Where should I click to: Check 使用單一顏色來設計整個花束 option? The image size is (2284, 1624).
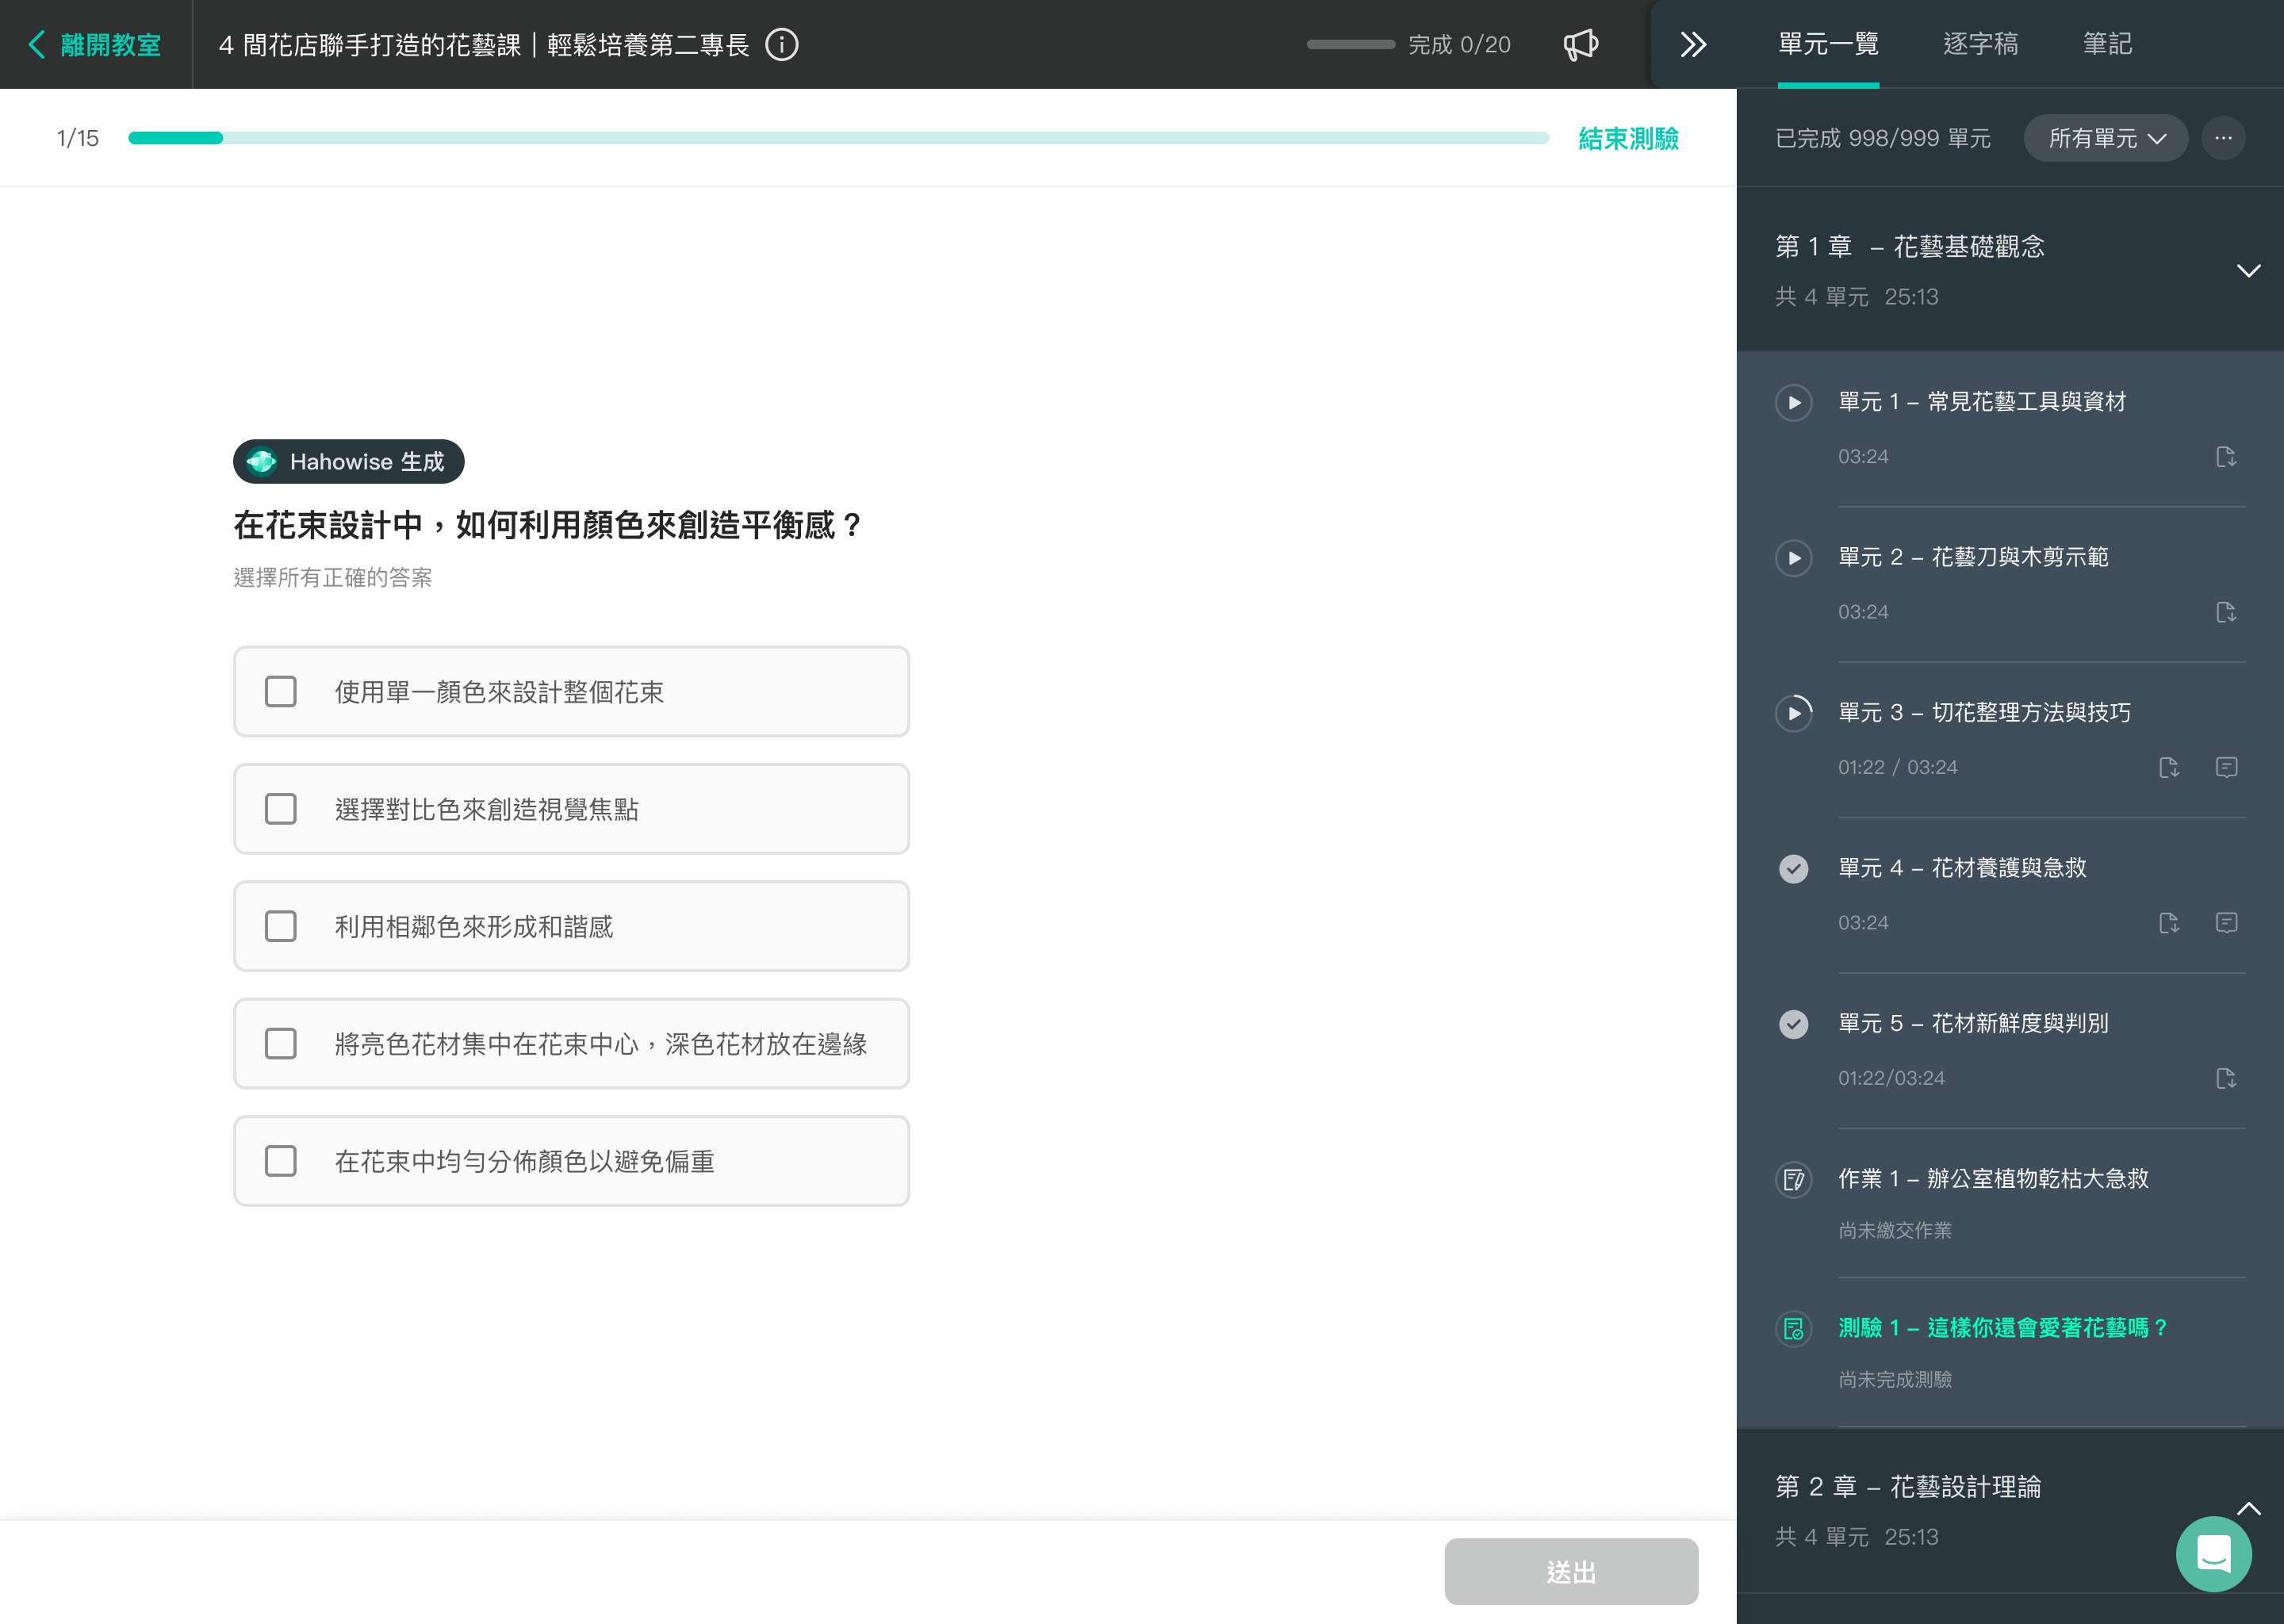click(281, 692)
